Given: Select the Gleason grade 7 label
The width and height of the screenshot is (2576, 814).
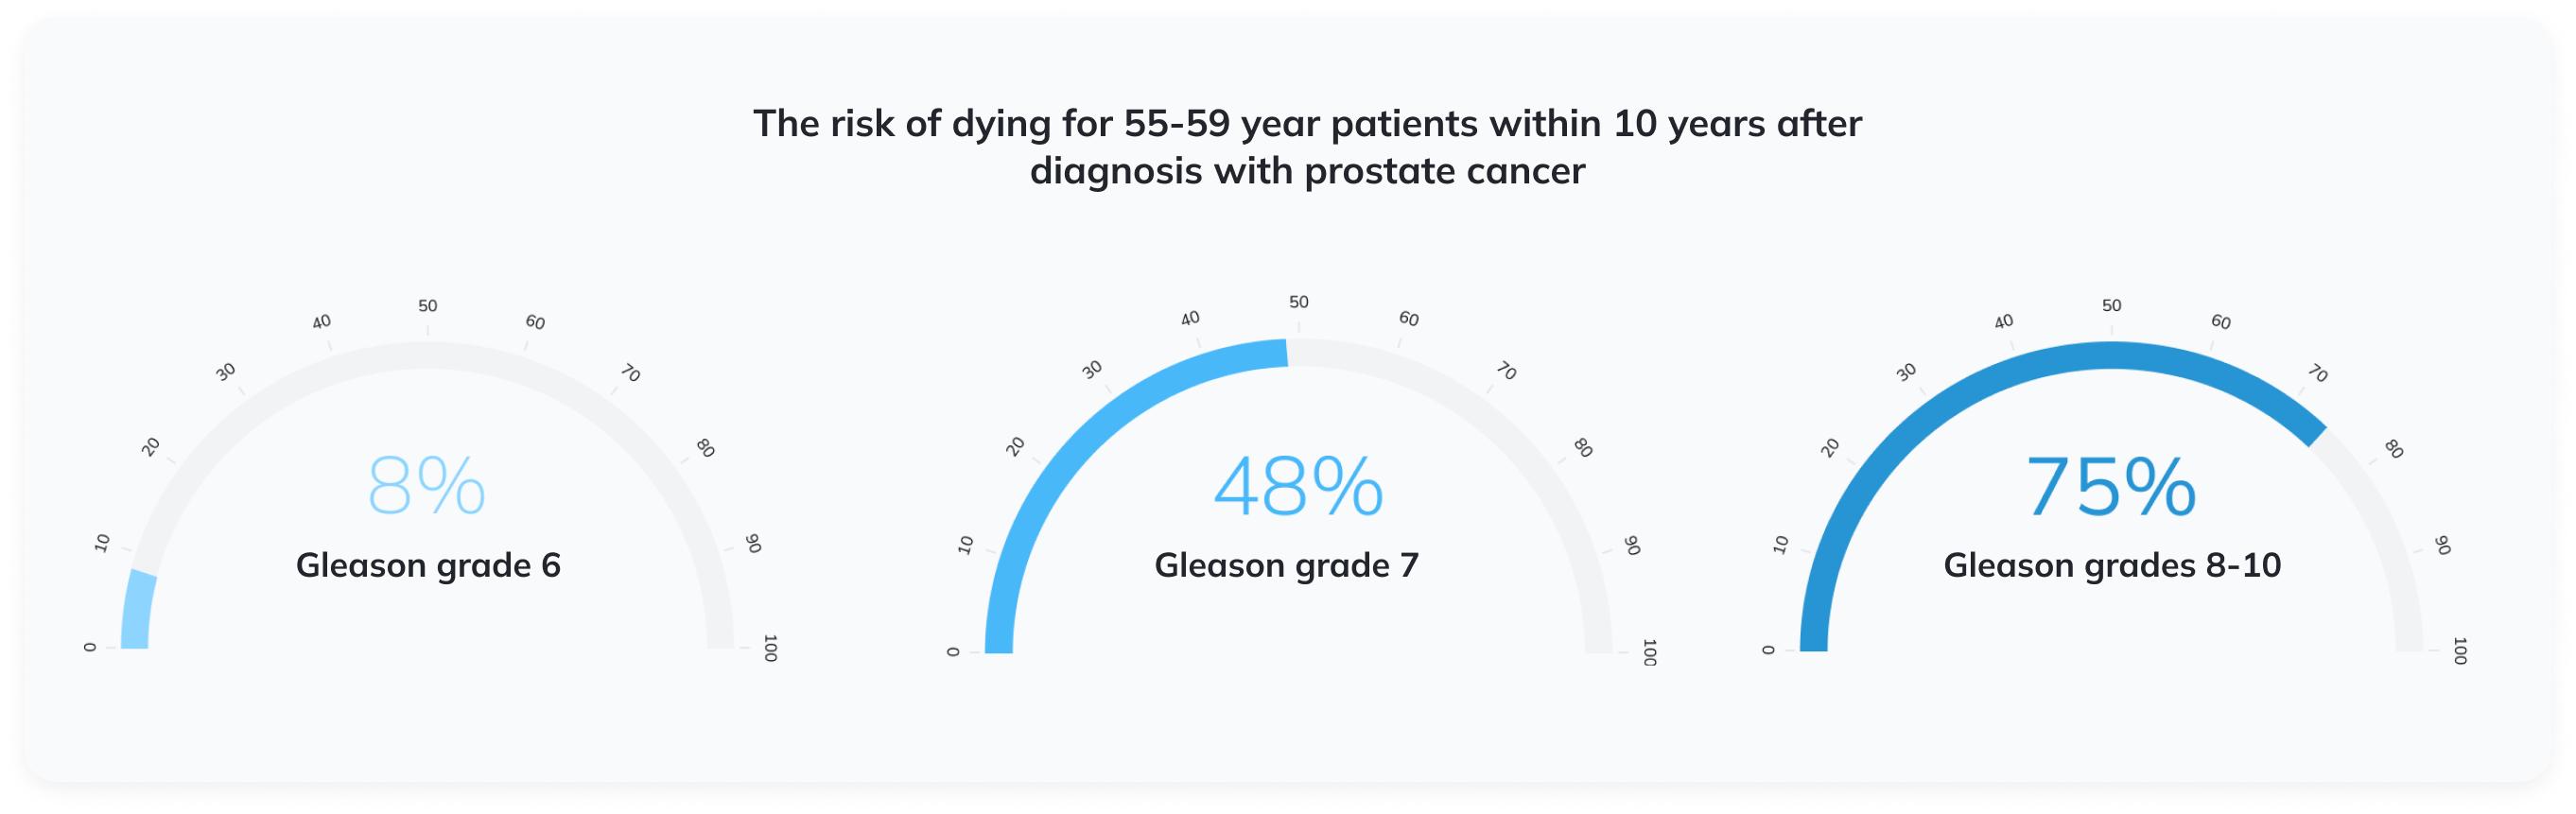Looking at the screenshot, I should [1286, 566].
